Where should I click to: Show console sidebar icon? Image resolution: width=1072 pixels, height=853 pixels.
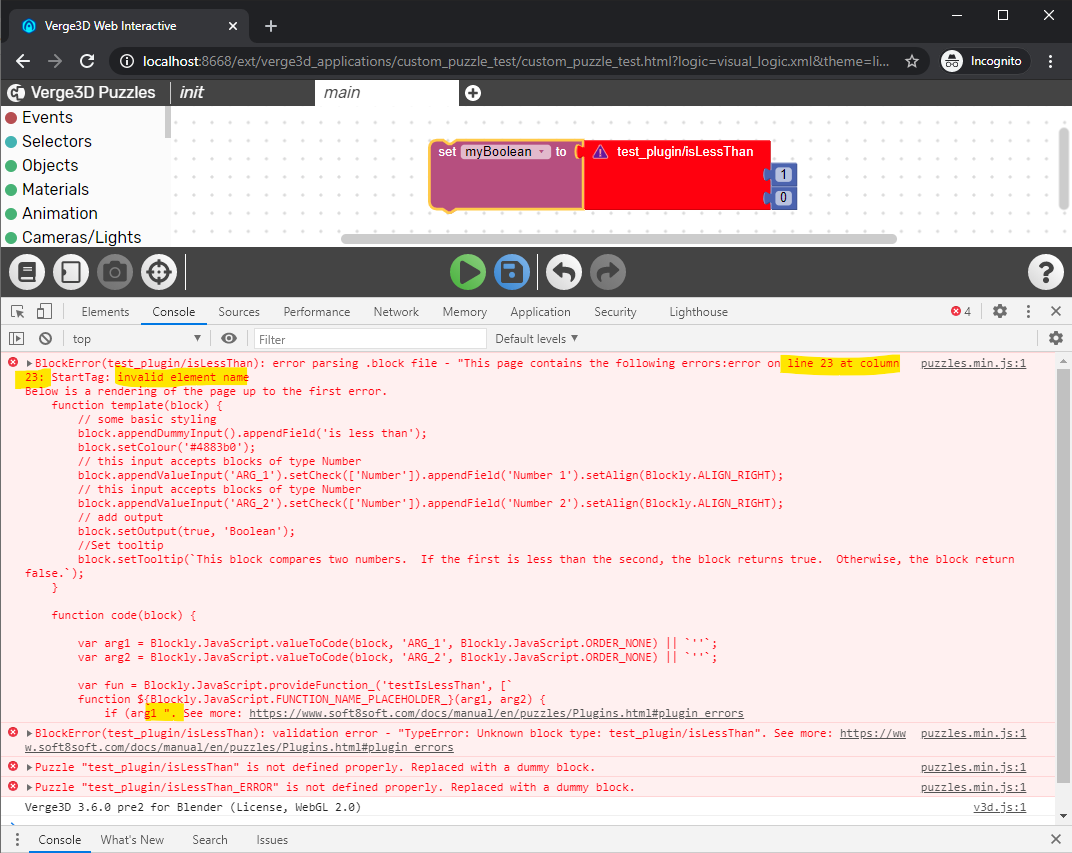pyautogui.click(x=16, y=338)
